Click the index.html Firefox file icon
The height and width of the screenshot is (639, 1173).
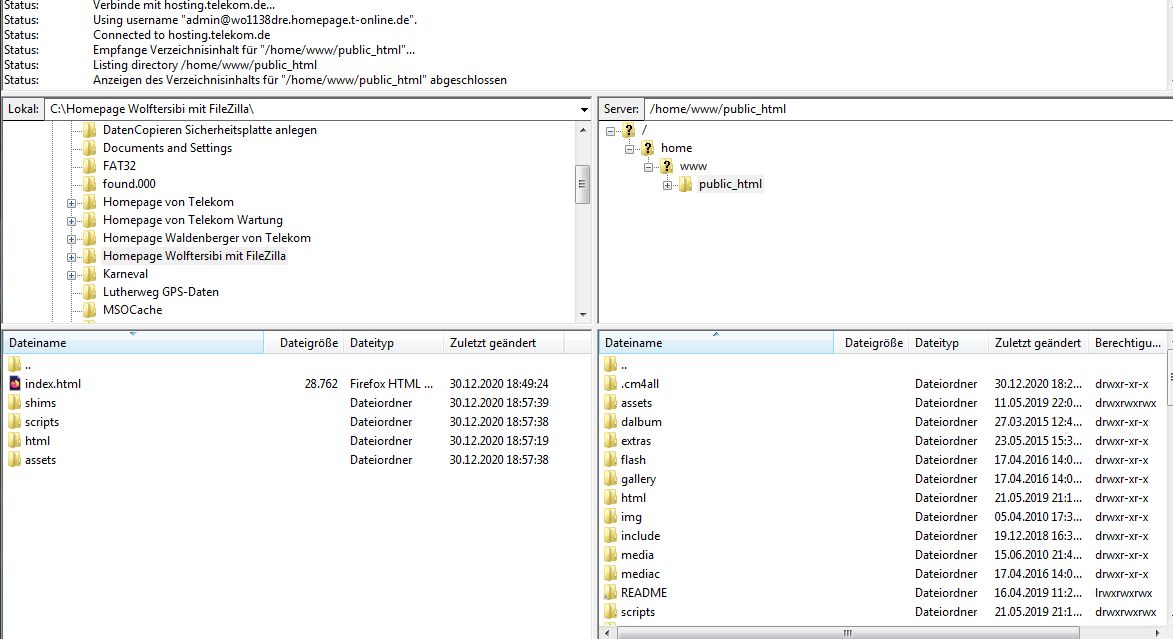point(14,384)
